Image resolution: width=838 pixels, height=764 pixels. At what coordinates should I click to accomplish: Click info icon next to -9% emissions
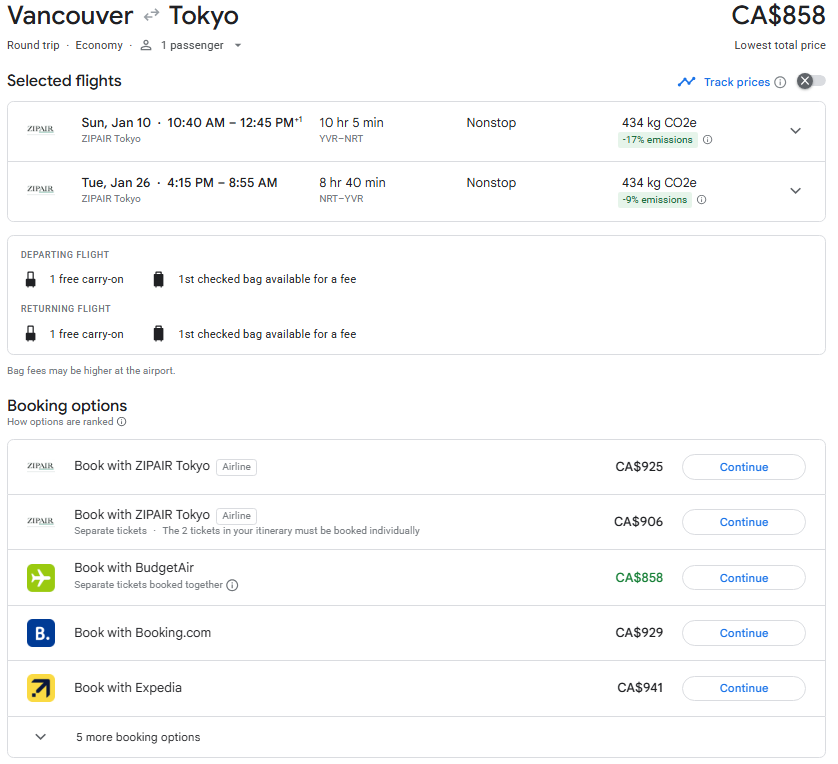click(701, 200)
